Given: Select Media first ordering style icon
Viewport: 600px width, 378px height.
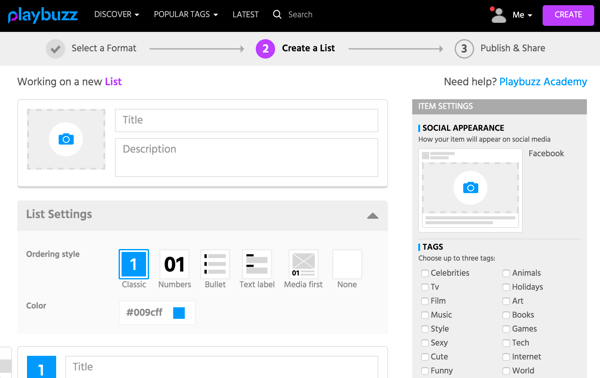Looking at the screenshot, I should pos(303,264).
